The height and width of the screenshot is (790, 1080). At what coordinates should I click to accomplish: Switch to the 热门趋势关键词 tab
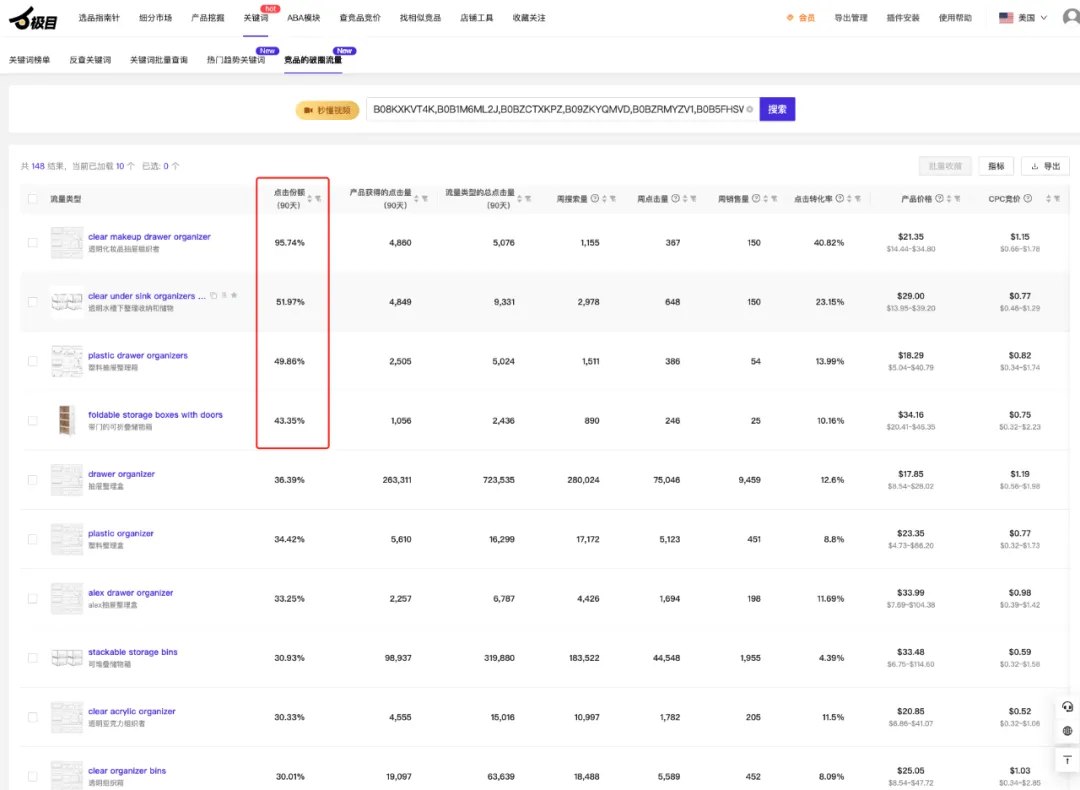(x=236, y=60)
